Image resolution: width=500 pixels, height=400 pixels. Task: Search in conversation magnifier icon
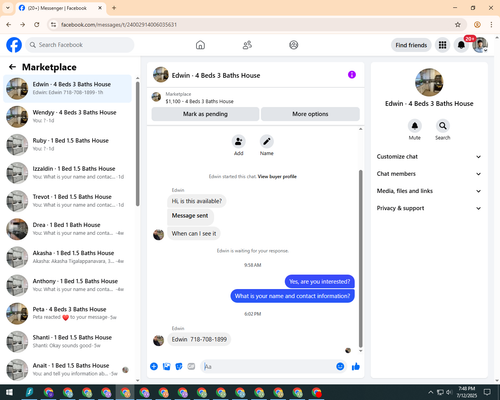click(443, 126)
